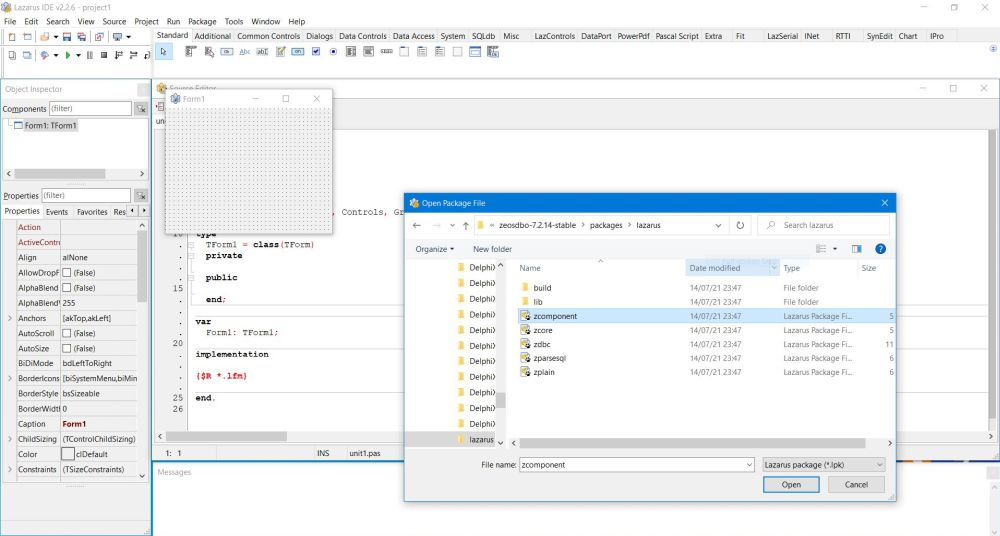Select the TScrollBar component icon

386,52
